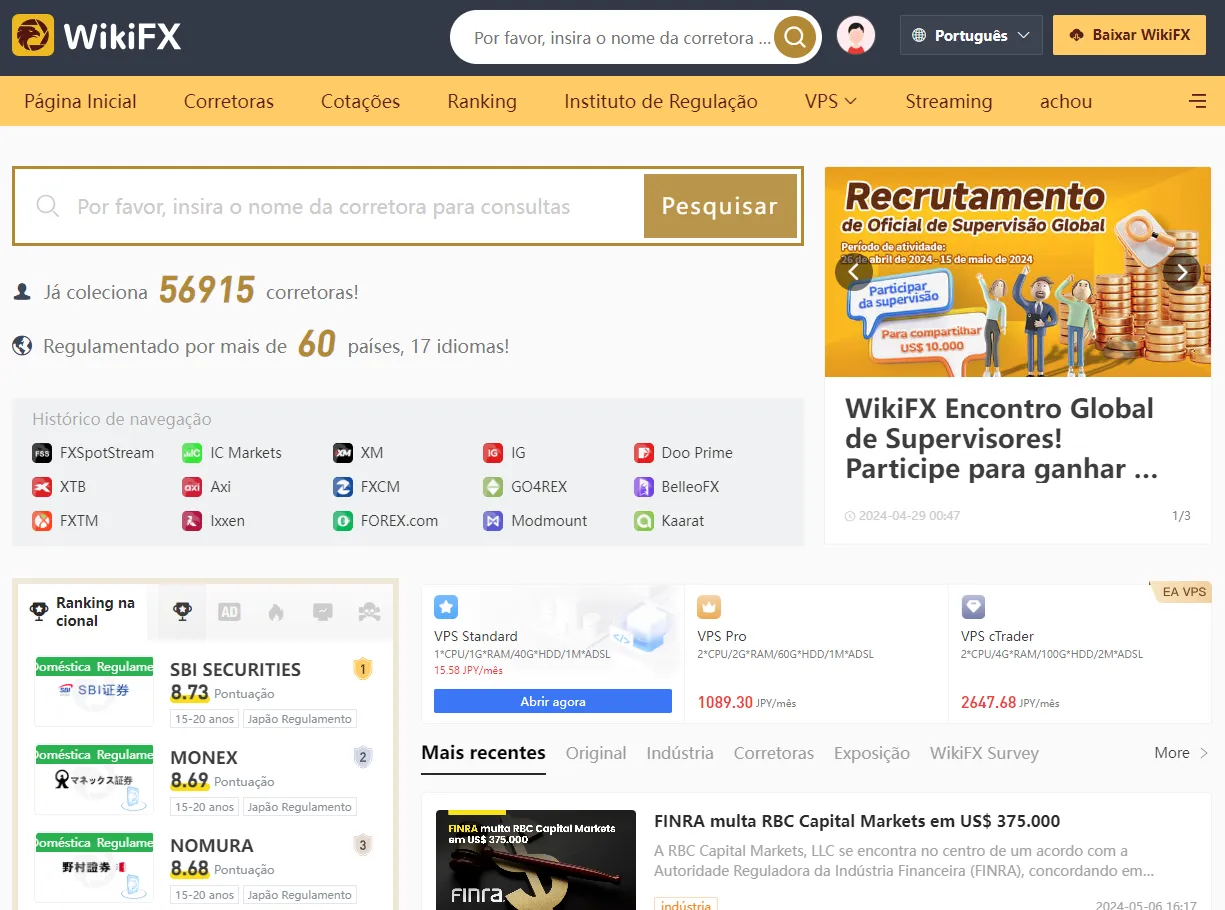Open the FXTM broker entry
The image size is (1225, 910).
[65, 521]
